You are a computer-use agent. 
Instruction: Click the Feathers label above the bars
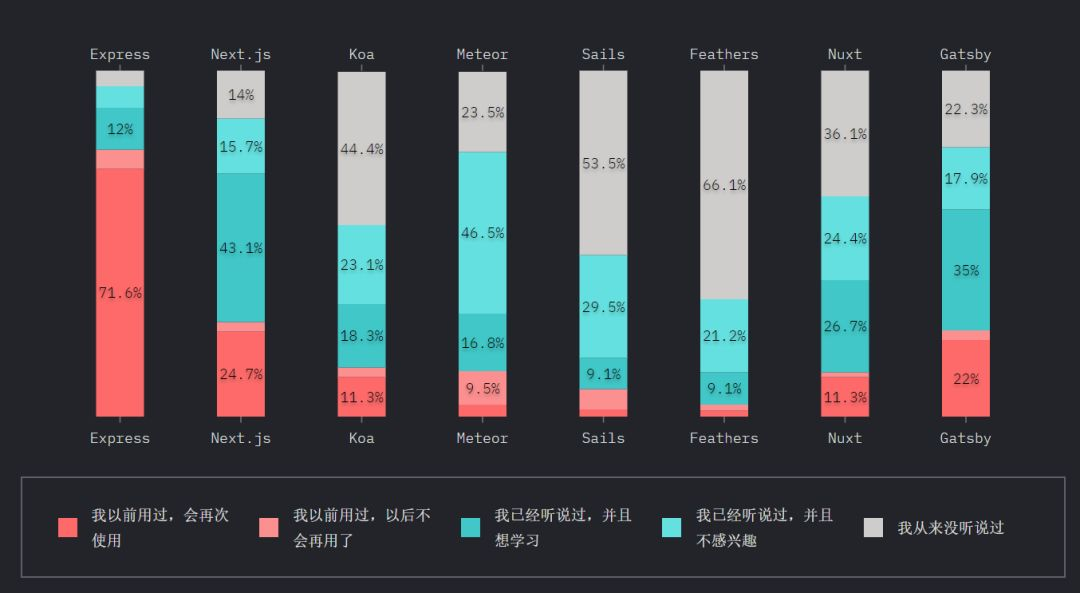pos(724,54)
